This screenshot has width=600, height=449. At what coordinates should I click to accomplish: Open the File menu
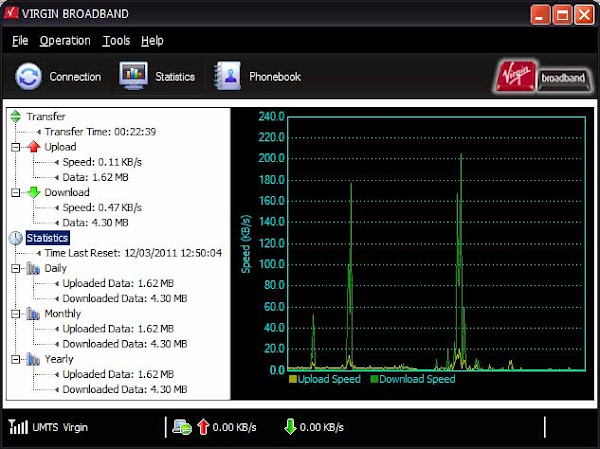click(20, 40)
